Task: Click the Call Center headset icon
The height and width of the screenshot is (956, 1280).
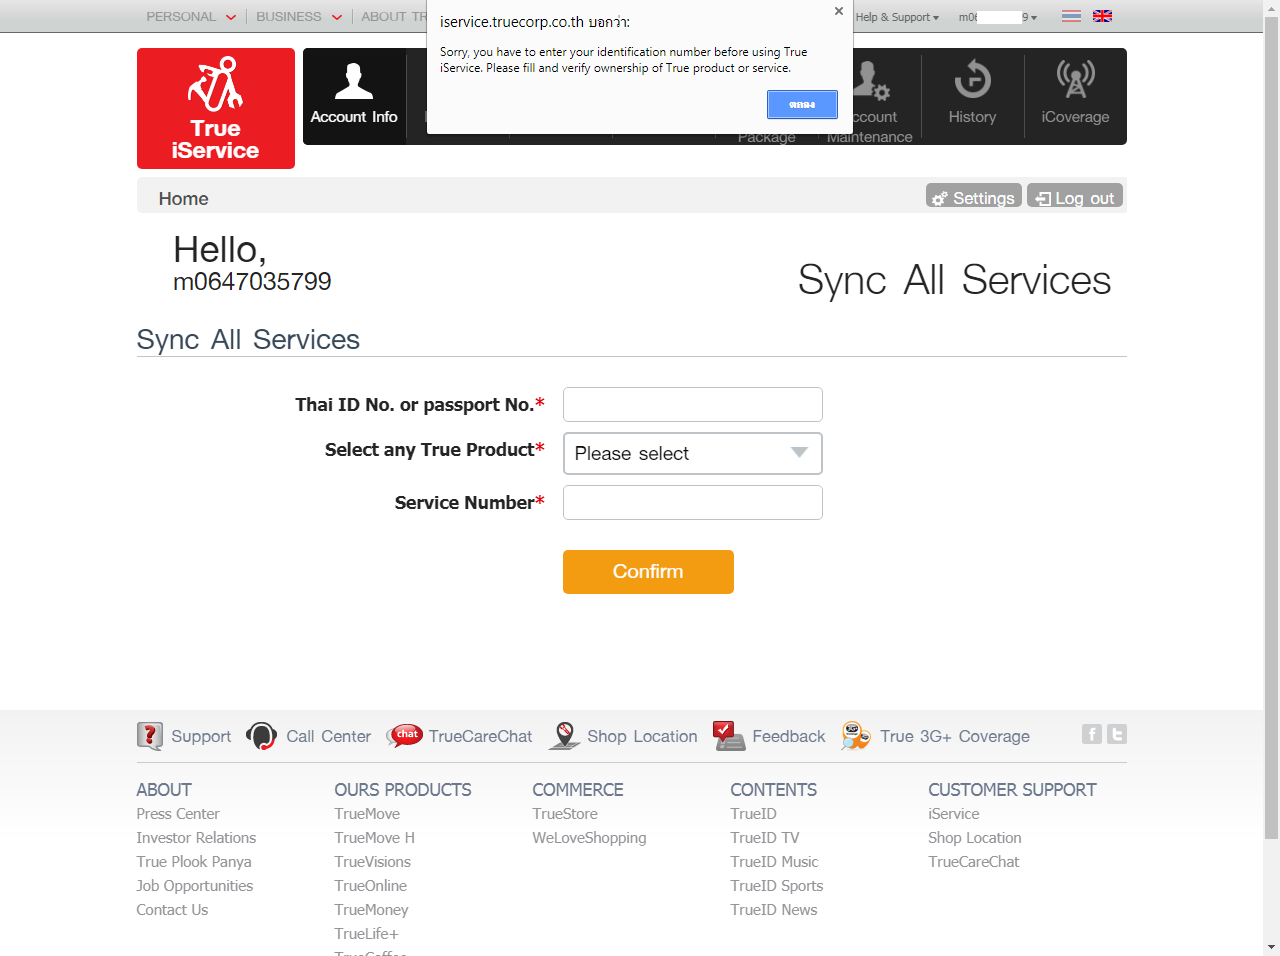Action: [x=261, y=736]
